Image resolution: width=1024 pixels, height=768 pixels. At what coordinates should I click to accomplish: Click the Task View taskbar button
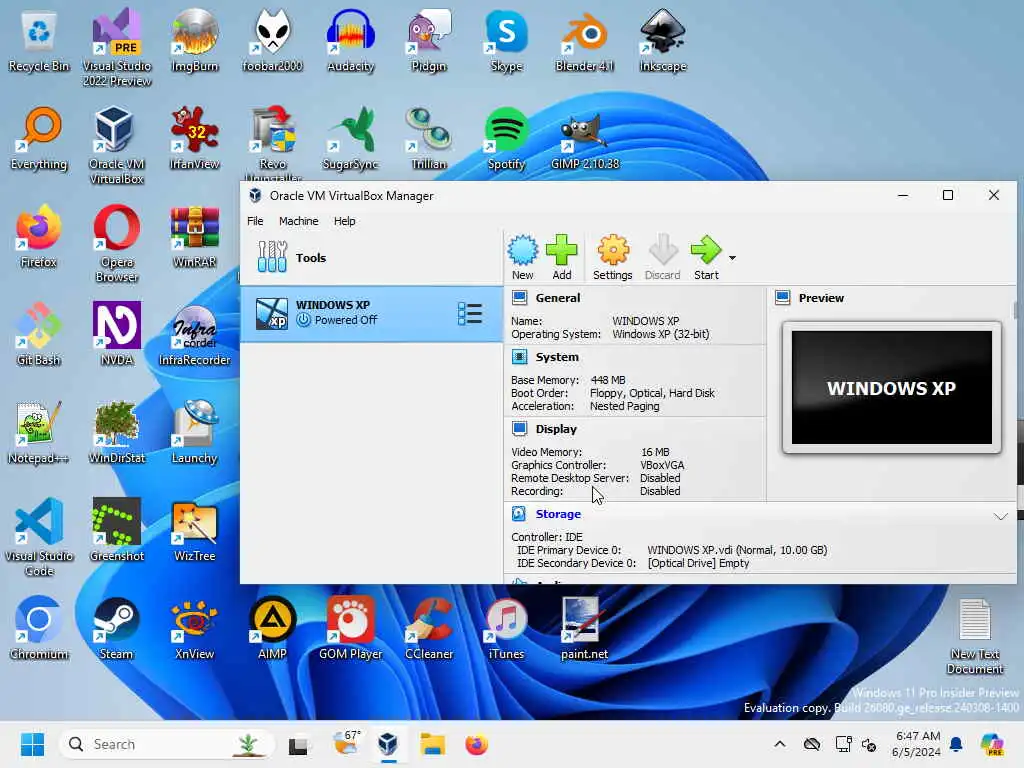(298, 744)
